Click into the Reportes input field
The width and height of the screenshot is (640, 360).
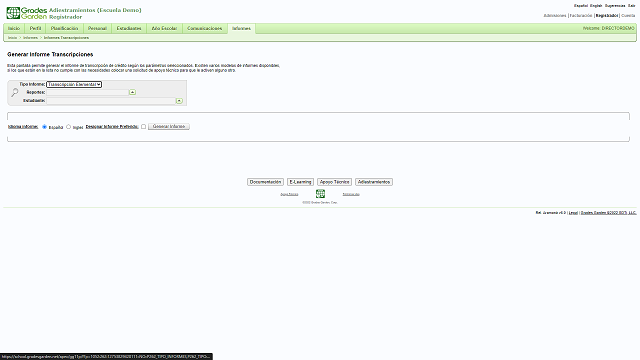point(87,92)
